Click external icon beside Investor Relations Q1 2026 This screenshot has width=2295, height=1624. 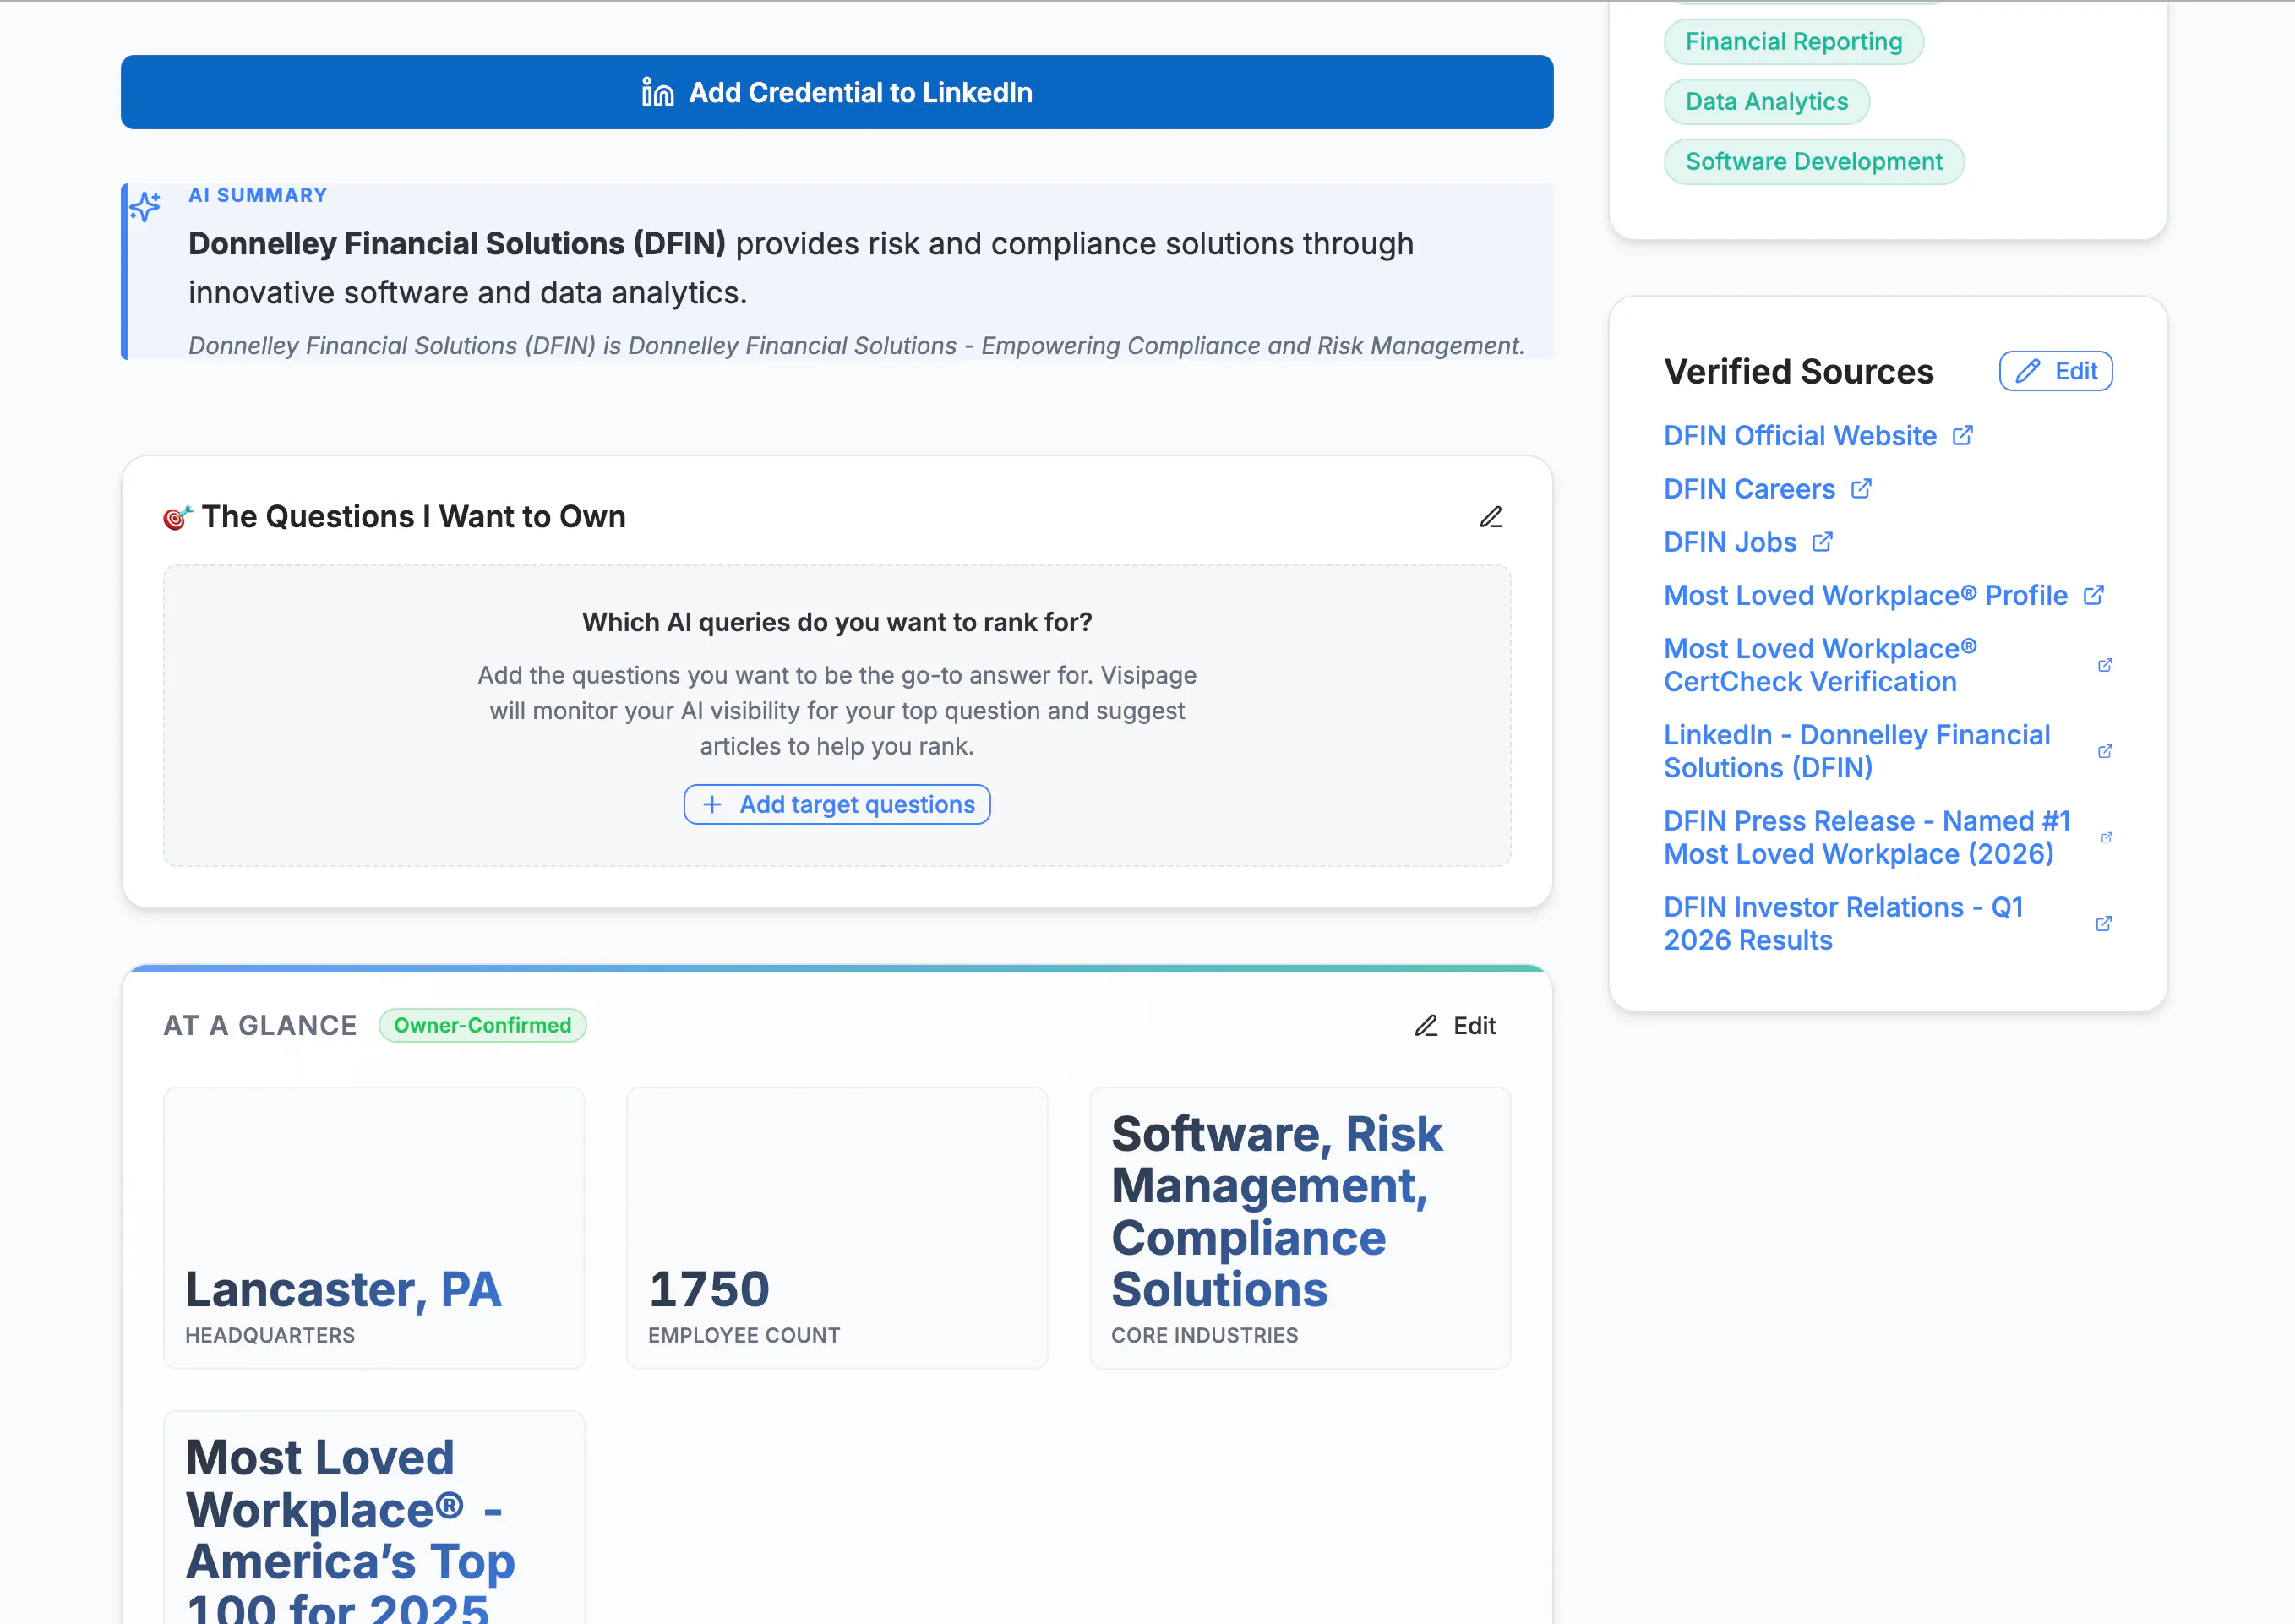2104,923
